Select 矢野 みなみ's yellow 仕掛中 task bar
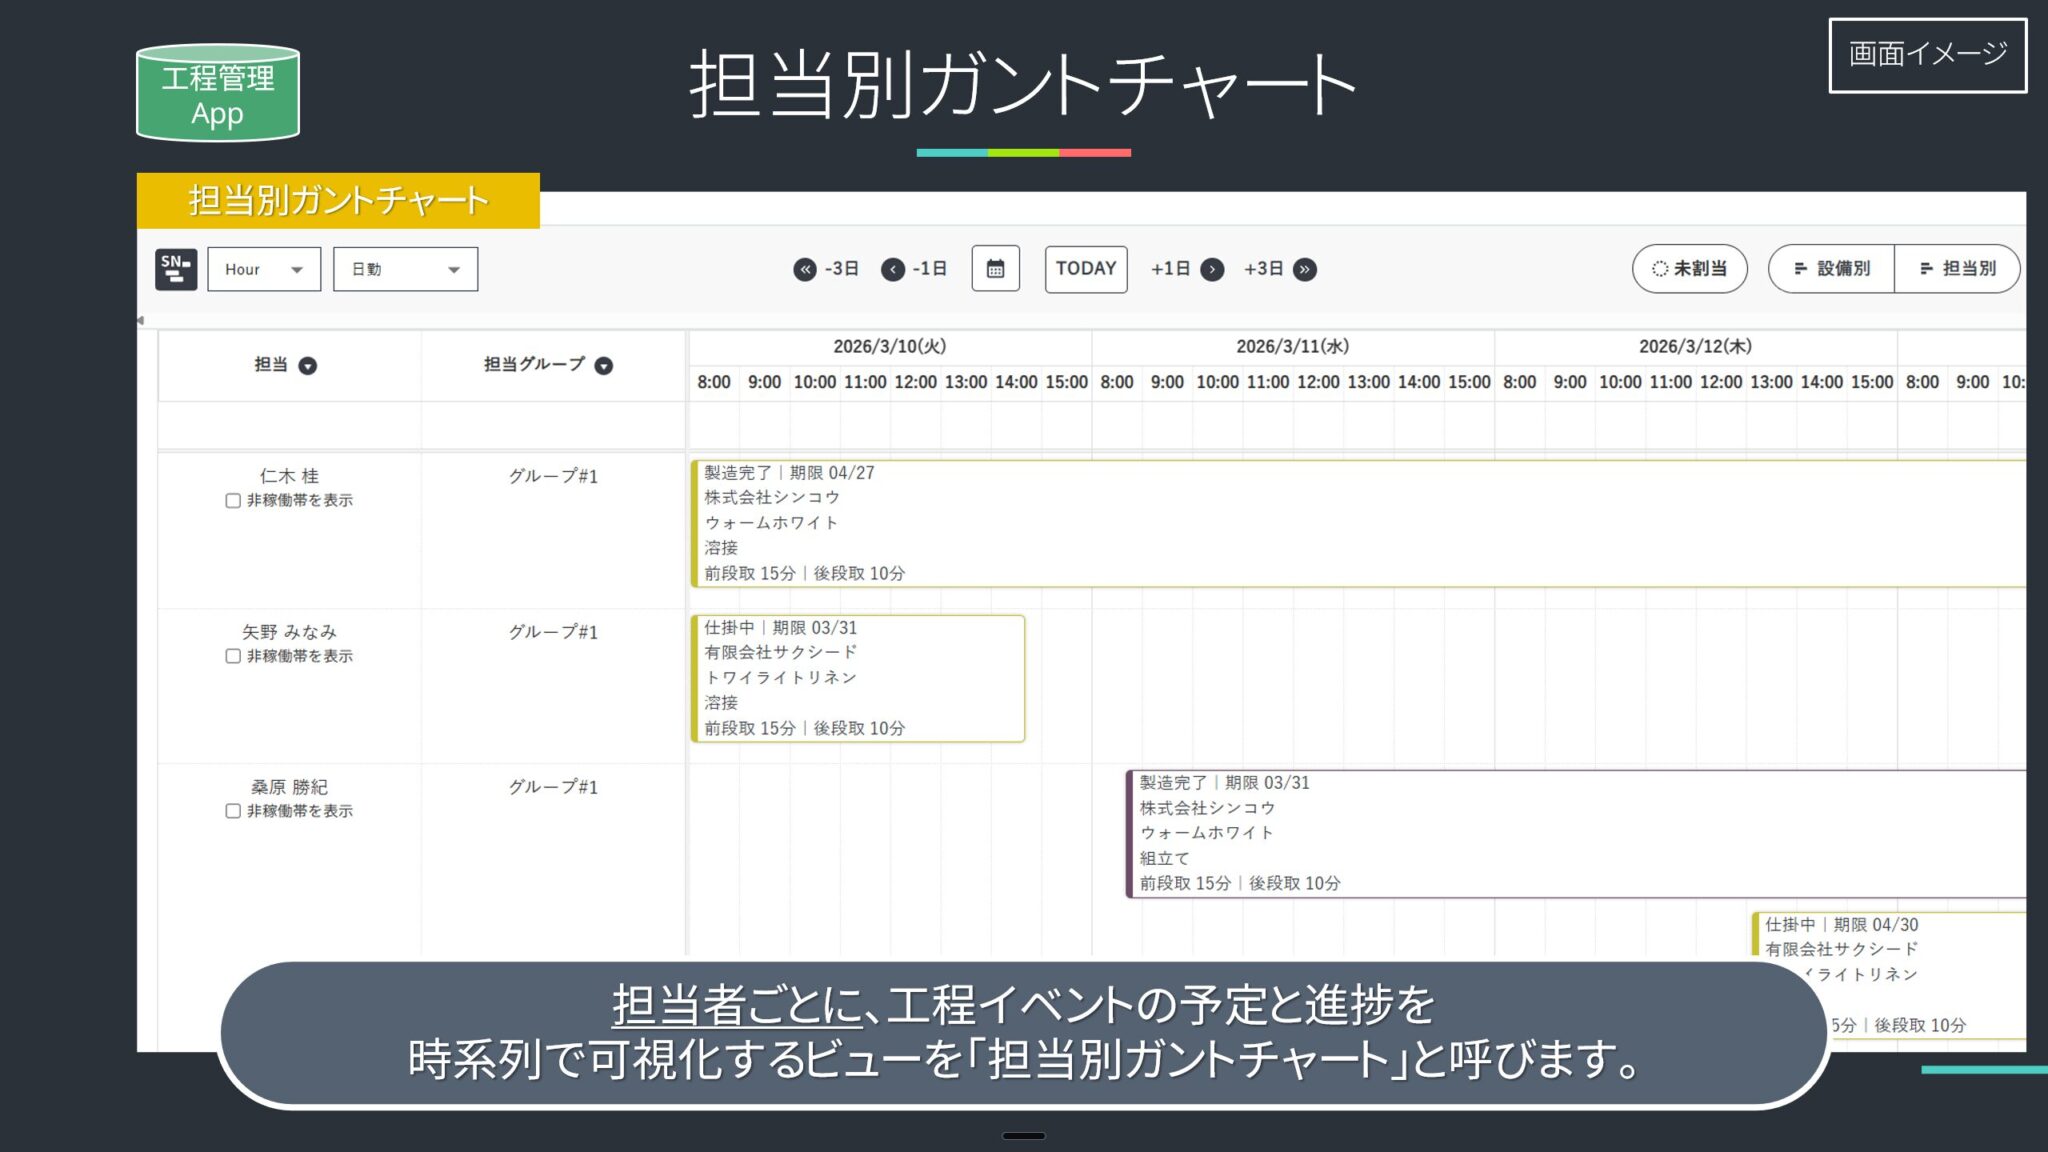 (x=858, y=679)
